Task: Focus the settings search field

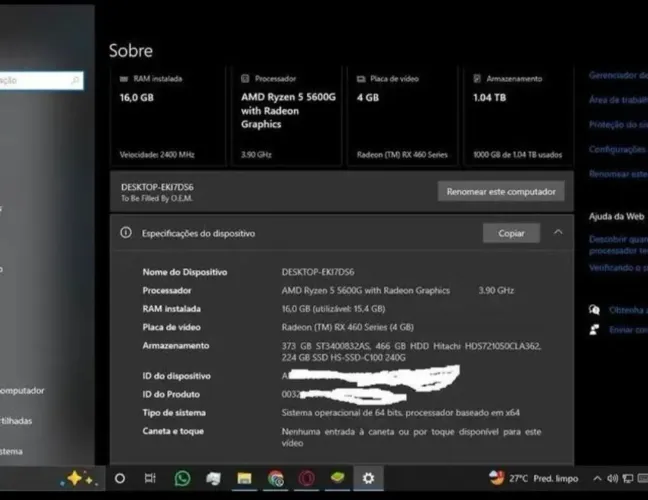Action: click(x=41, y=80)
